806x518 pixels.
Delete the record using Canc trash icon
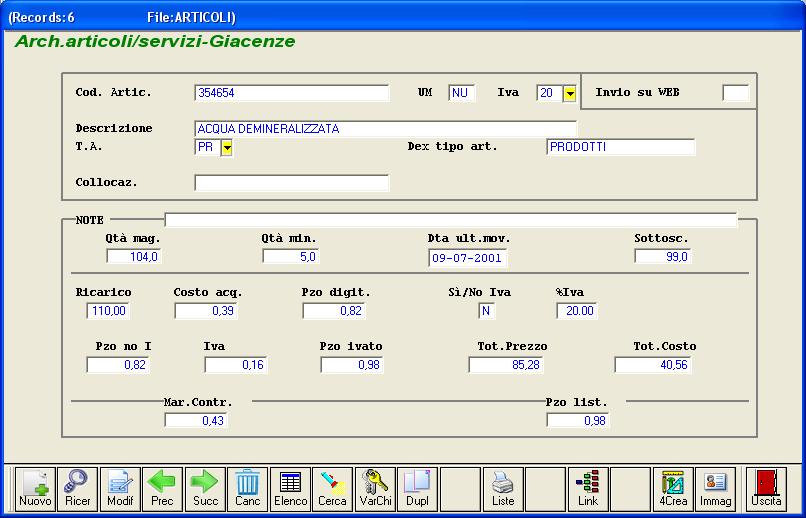tap(248, 489)
